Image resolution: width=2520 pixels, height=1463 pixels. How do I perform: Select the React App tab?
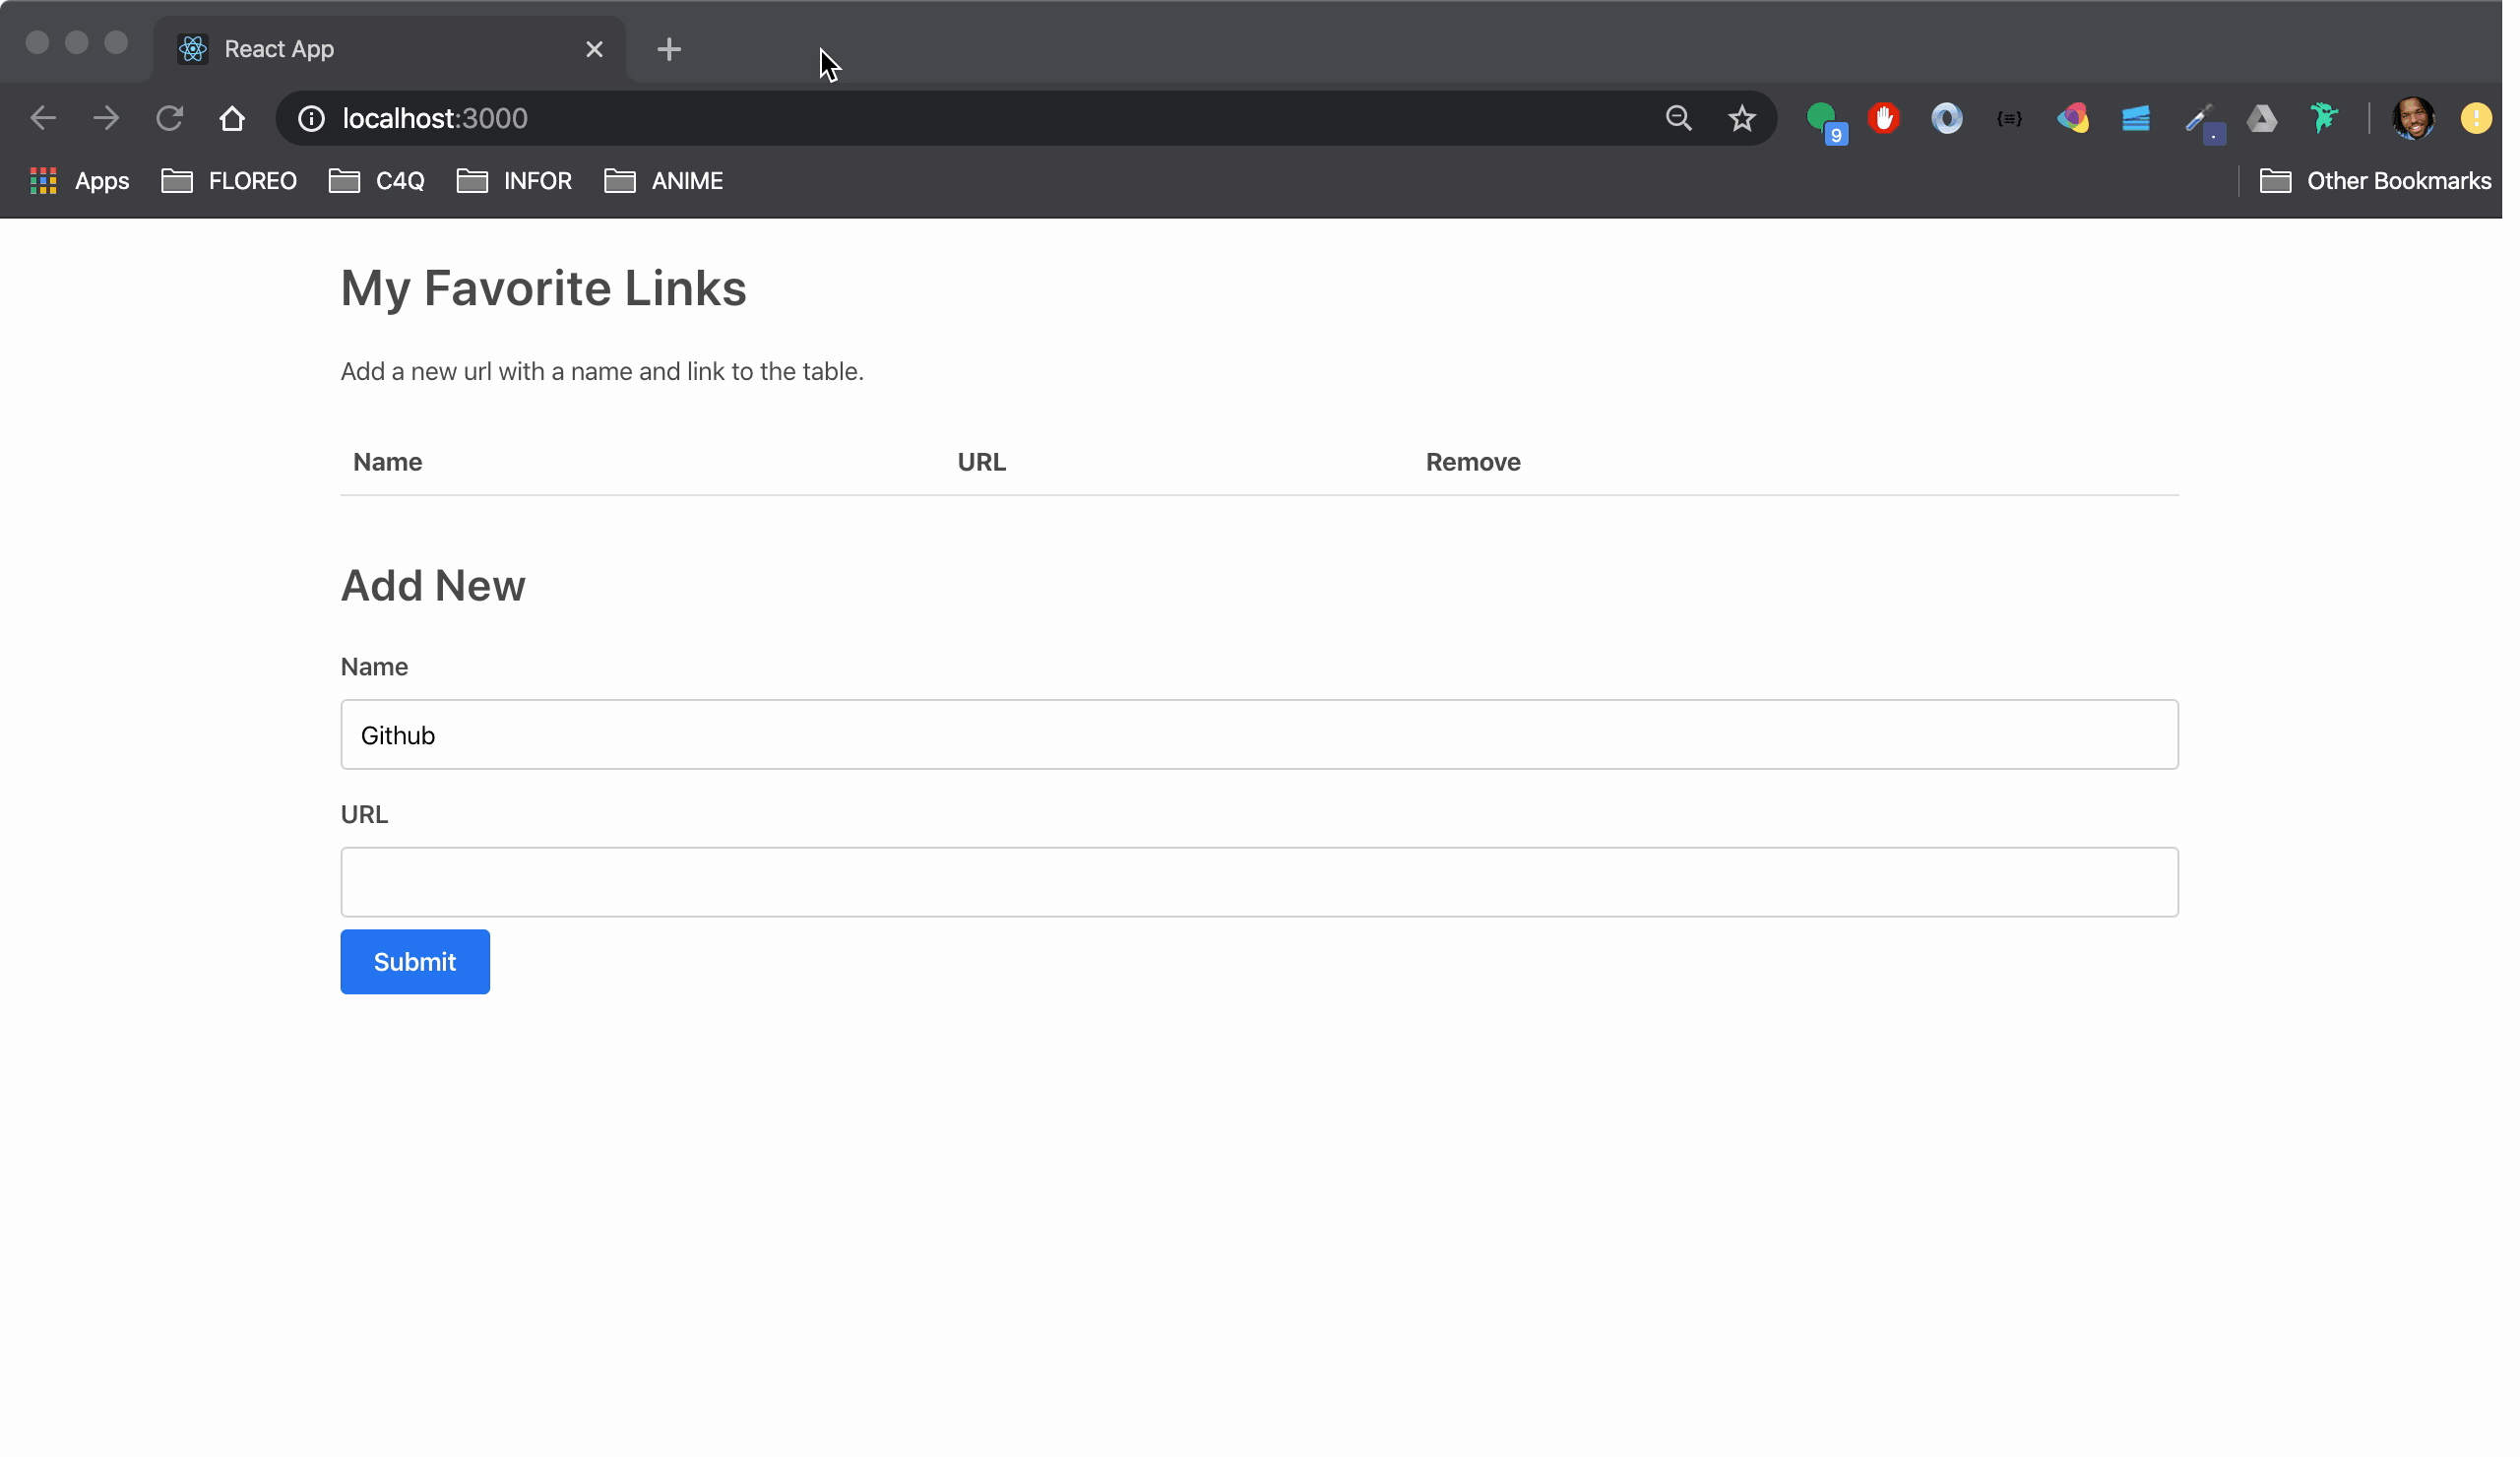(x=380, y=49)
